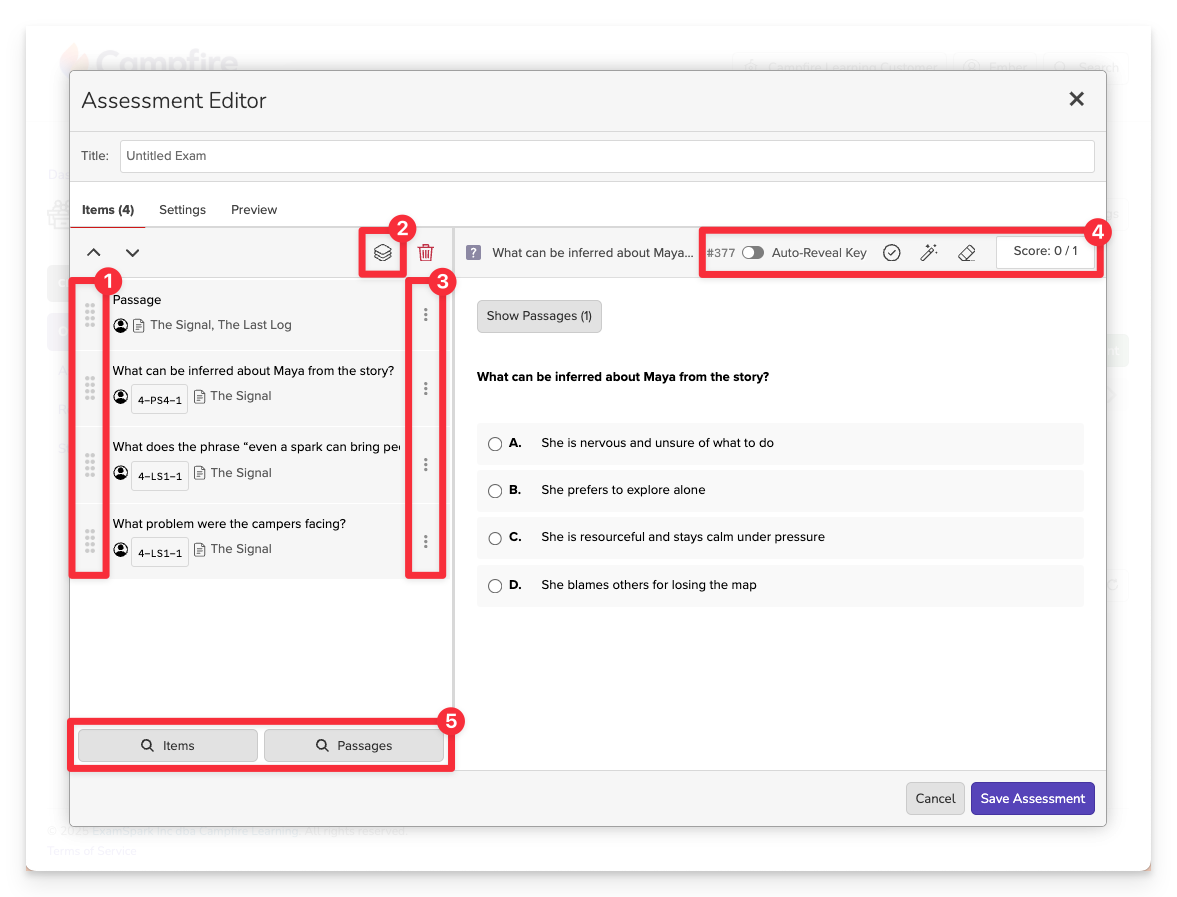Image resolution: width=1177 pixels, height=897 pixels.
Task: Select the question about Maya in list
Action: (254, 371)
